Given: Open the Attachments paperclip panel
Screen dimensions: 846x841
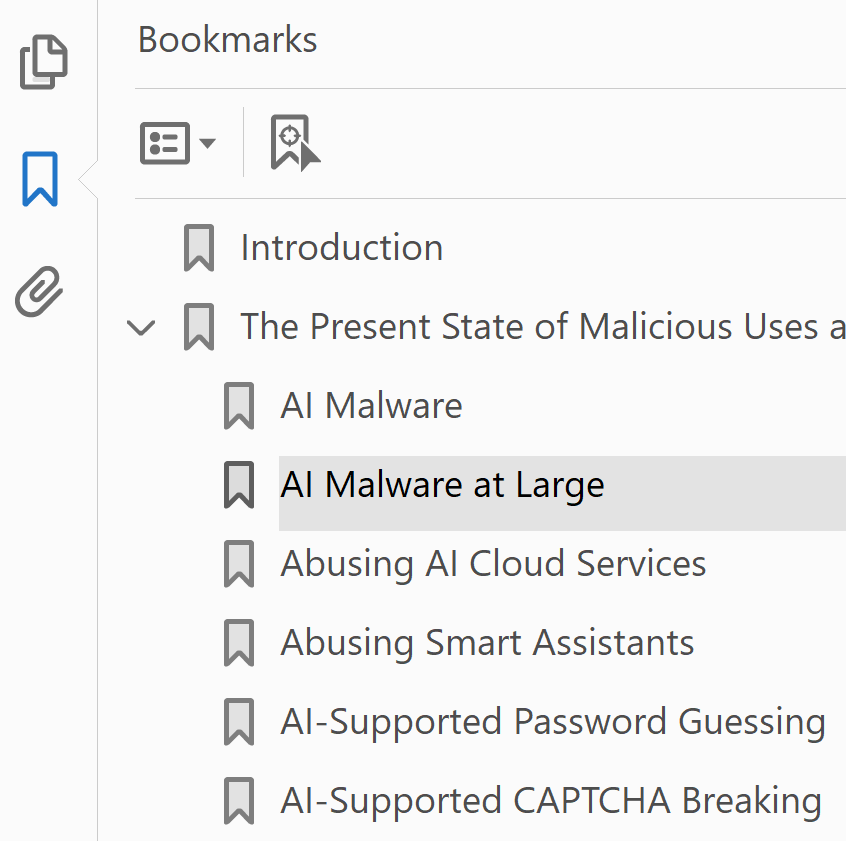Looking at the screenshot, I should pyautogui.click(x=40, y=291).
